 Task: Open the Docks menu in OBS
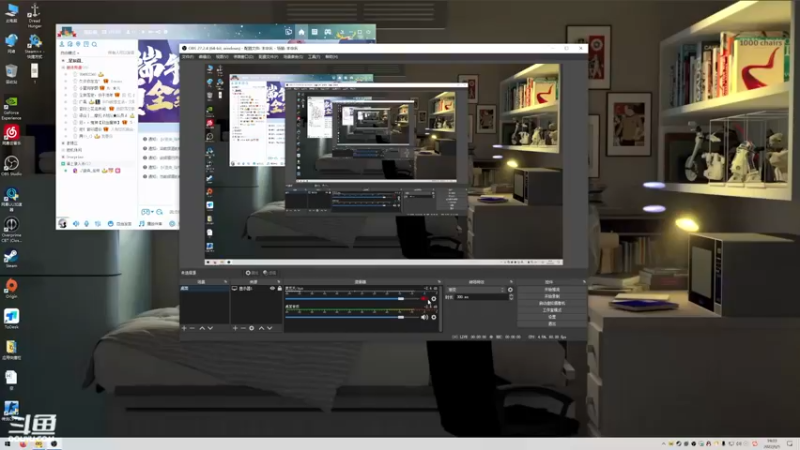243,57
